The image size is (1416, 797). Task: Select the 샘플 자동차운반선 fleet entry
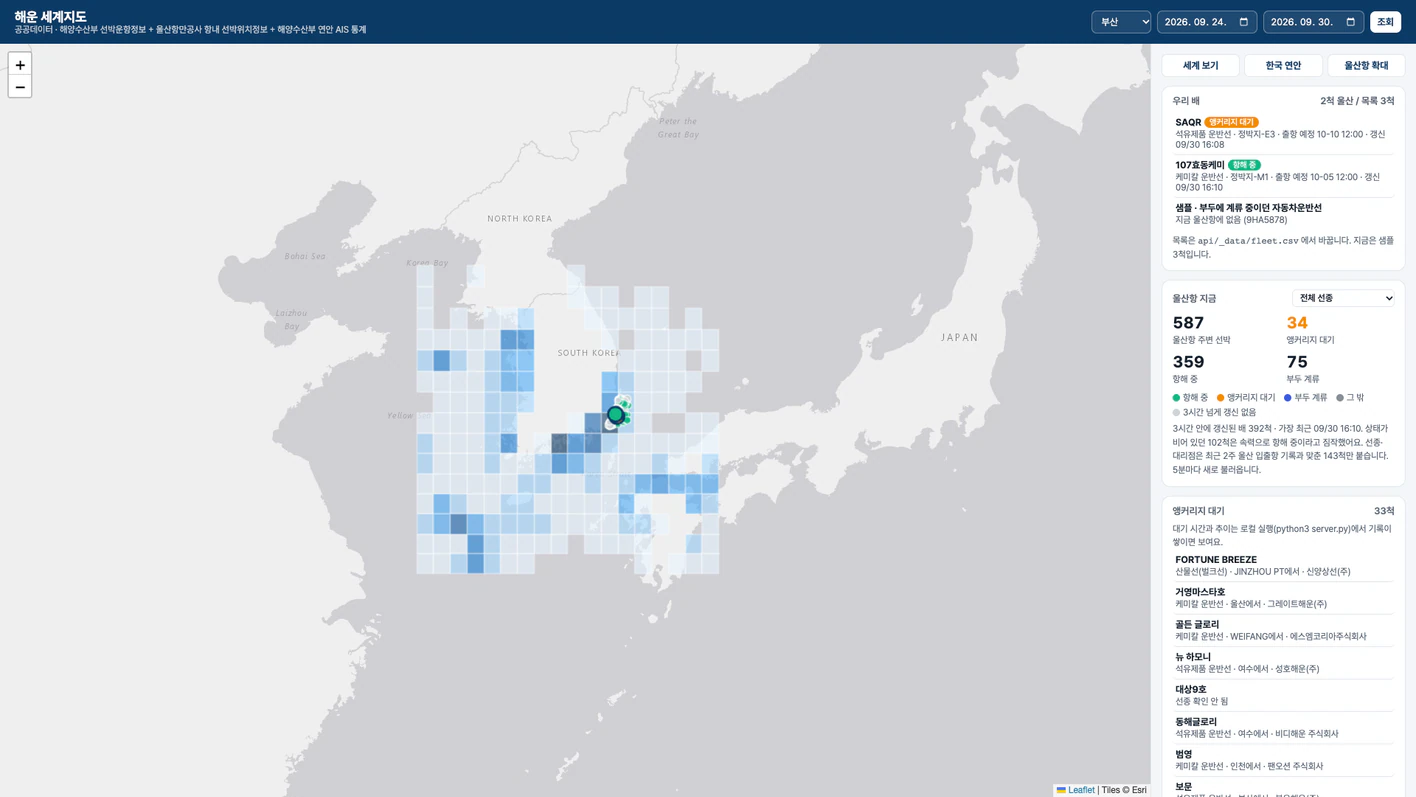[x=1283, y=214]
